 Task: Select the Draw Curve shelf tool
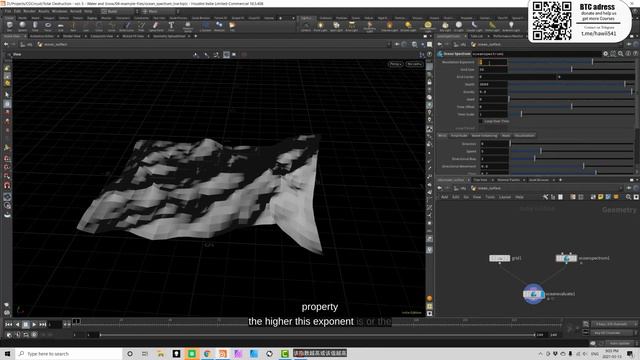click(x=127, y=26)
